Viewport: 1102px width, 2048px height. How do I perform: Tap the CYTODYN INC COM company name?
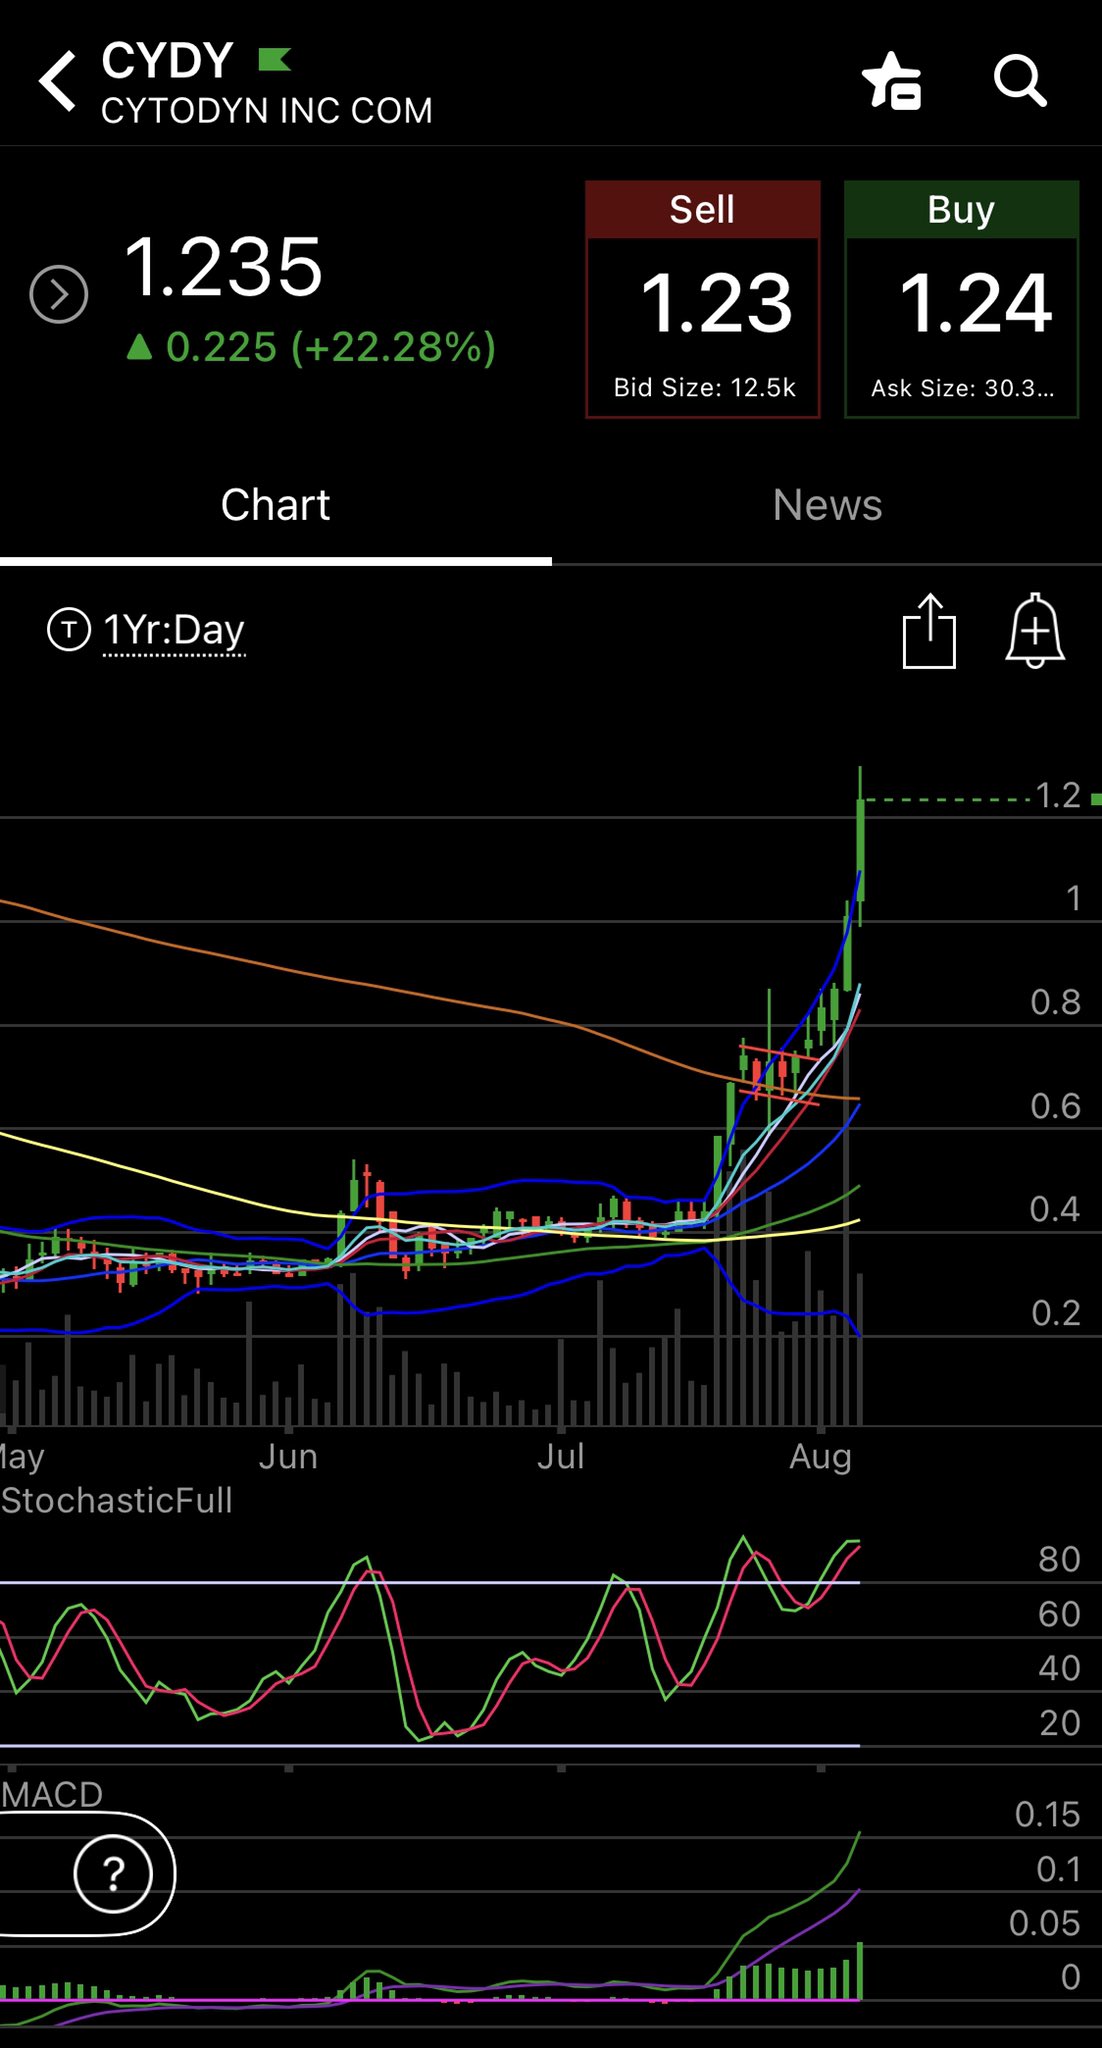click(267, 110)
